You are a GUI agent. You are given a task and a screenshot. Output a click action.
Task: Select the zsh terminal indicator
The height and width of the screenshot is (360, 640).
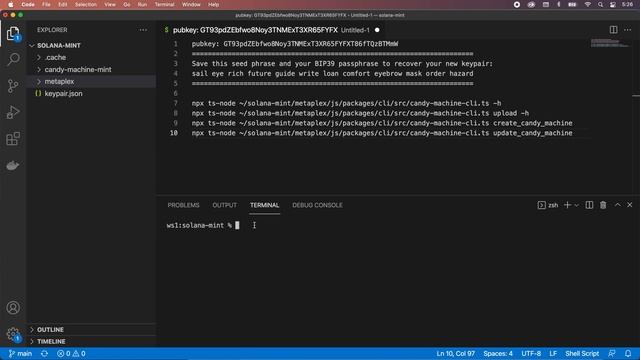click(x=548, y=205)
